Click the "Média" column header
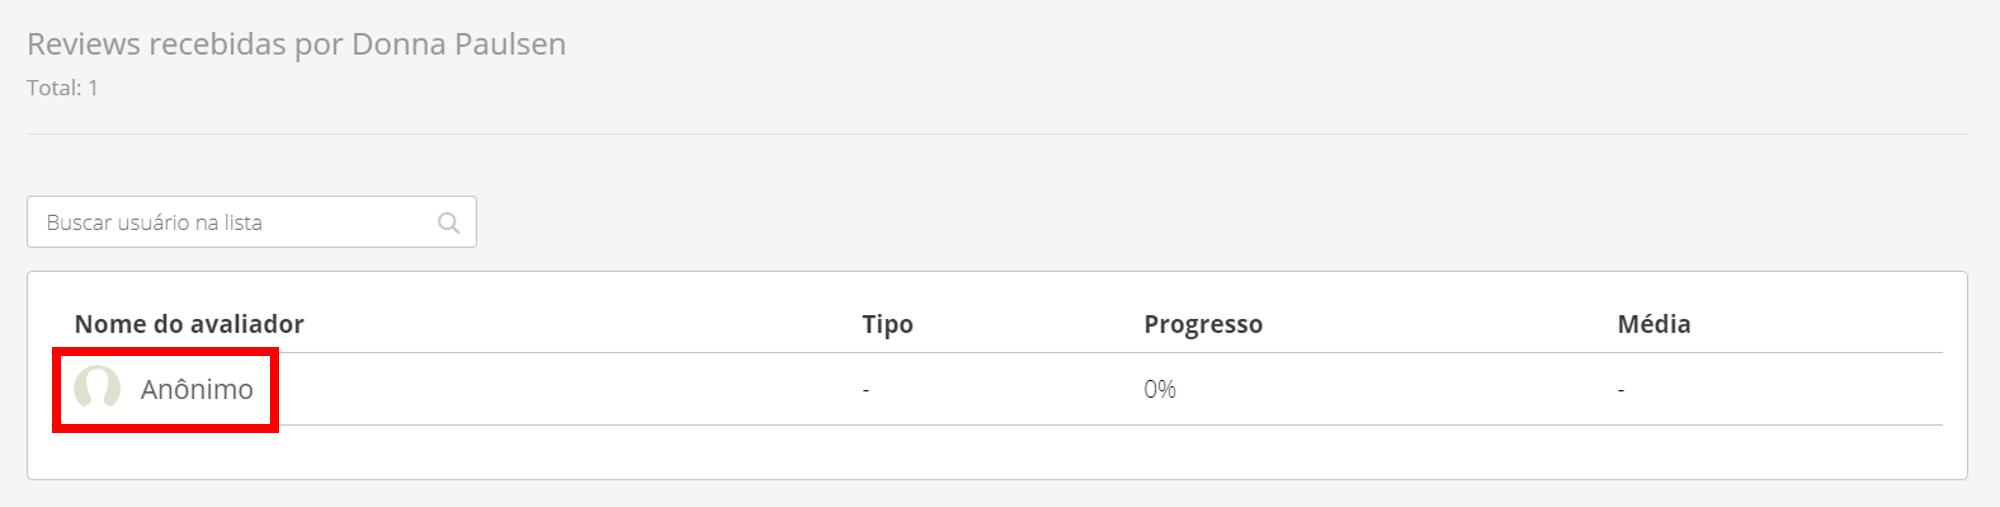Screen dimensions: 2000x507 [1653, 324]
